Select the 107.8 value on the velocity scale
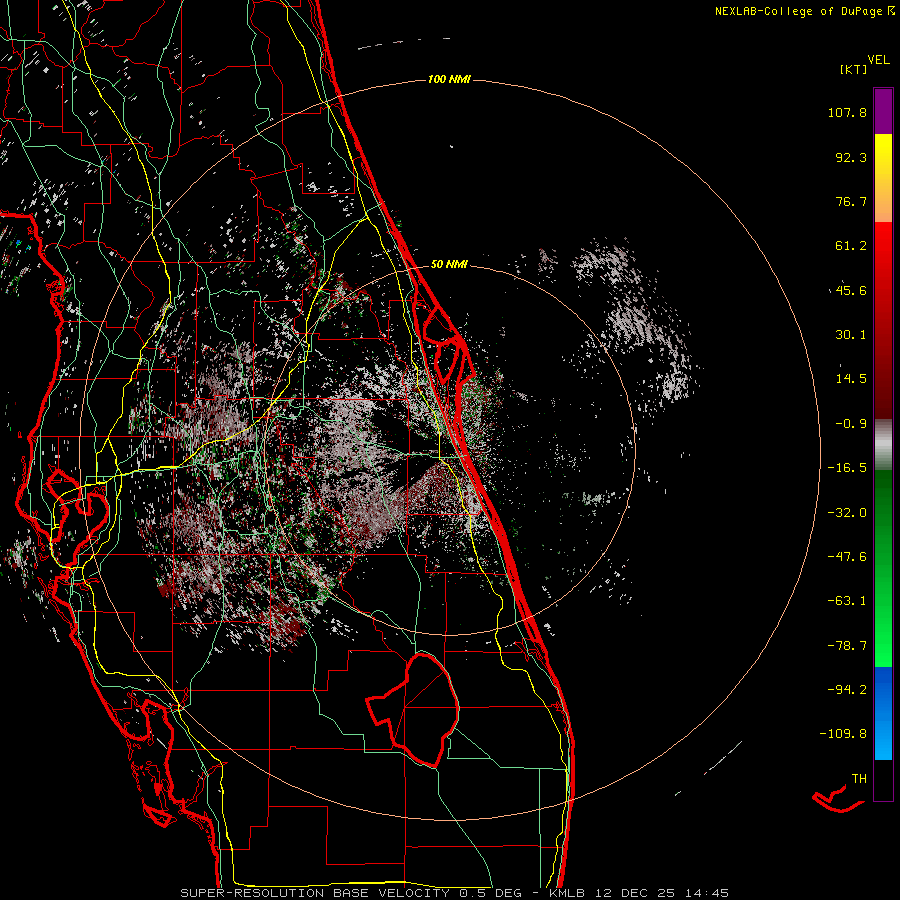This screenshot has height=900, width=900. click(847, 112)
